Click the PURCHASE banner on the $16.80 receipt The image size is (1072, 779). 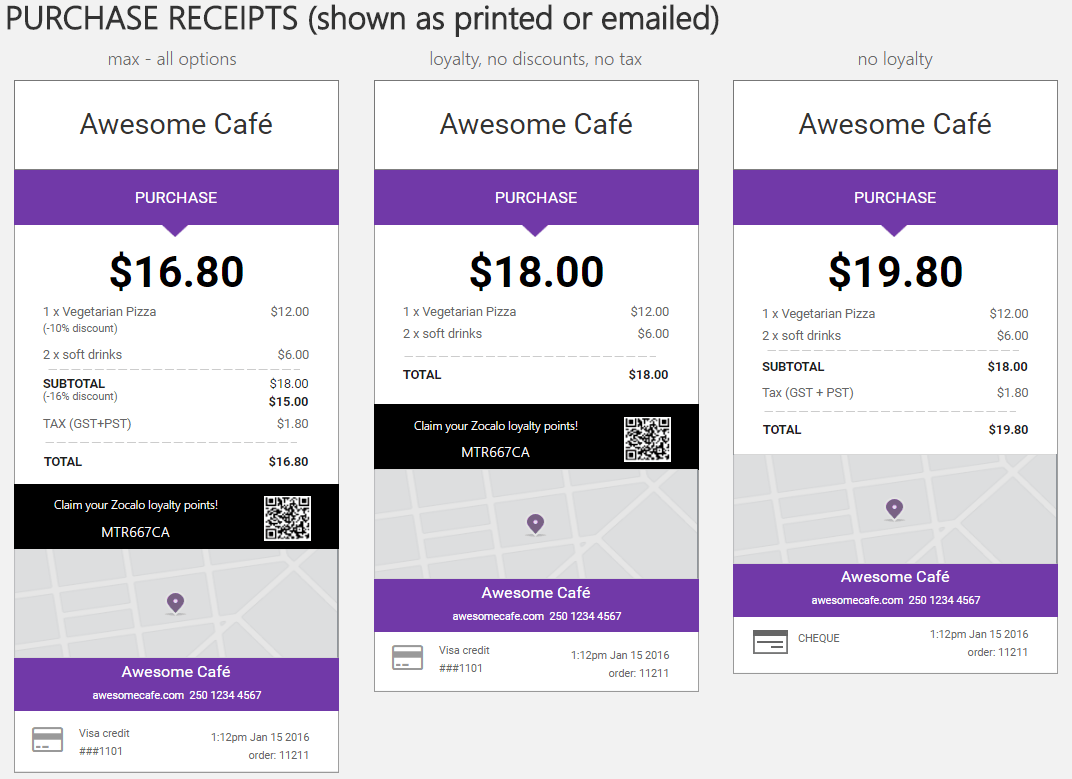point(176,198)
